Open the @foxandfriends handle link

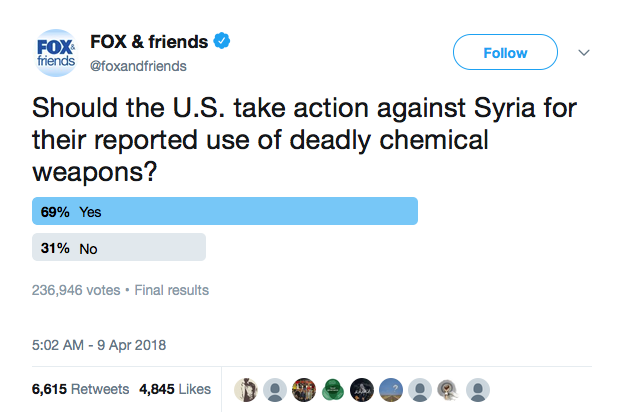[138, 66]
